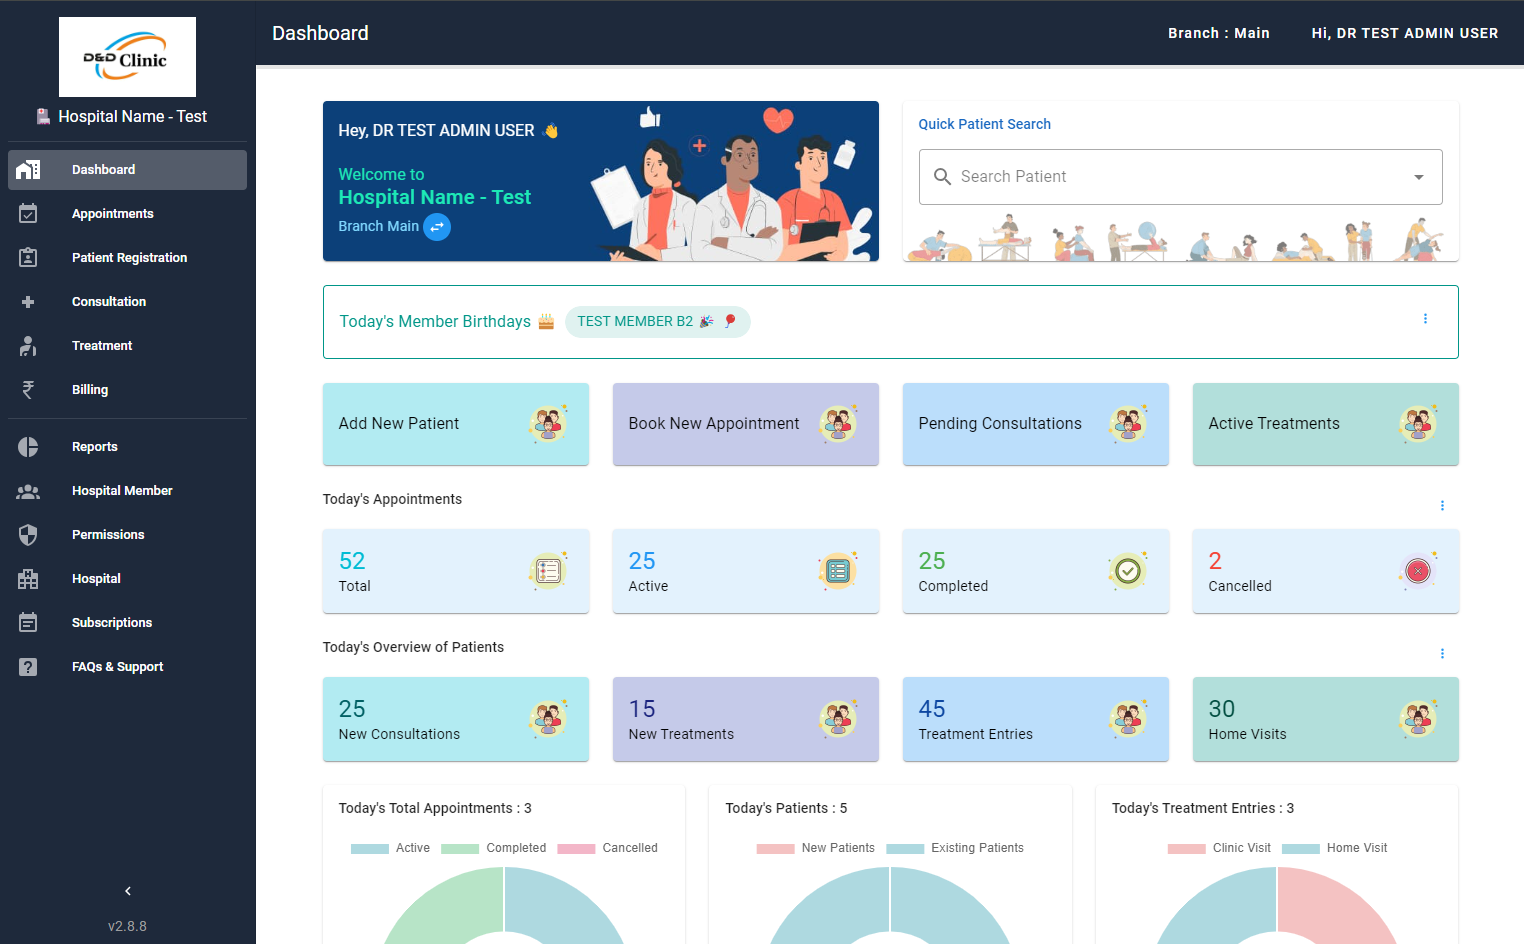Click the icon on Book New Appointment card
This screenshot has width=1524, height=944.
pos(838,424)
